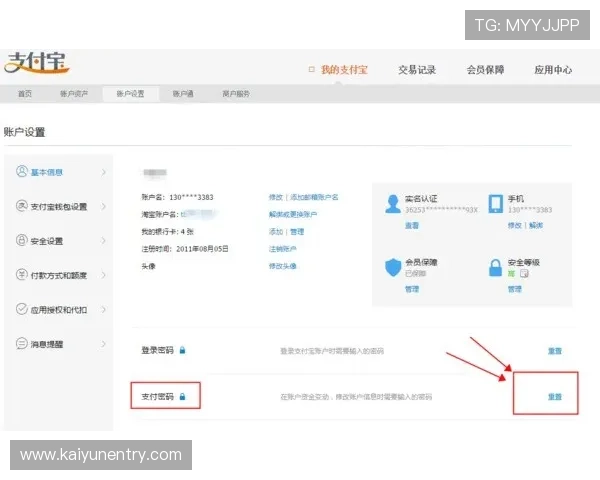Open the 交易记录 top menu
This screenshot has width=600, height=480.
417,70
